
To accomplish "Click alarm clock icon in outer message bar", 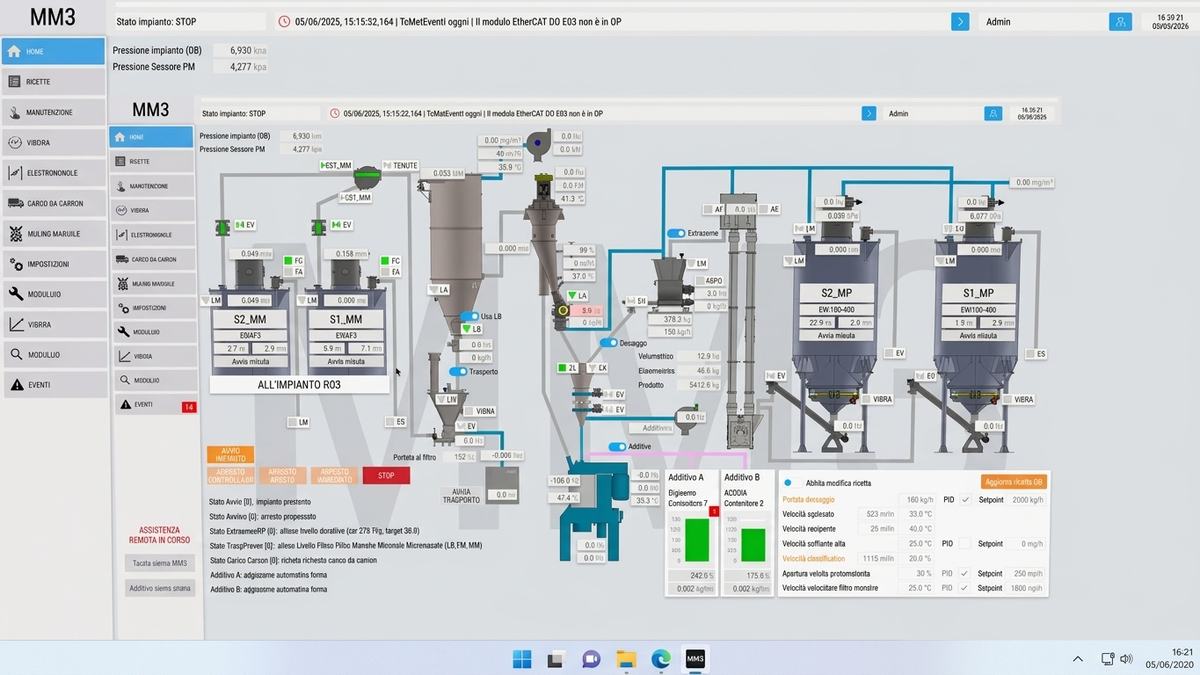I will point(284,21).
